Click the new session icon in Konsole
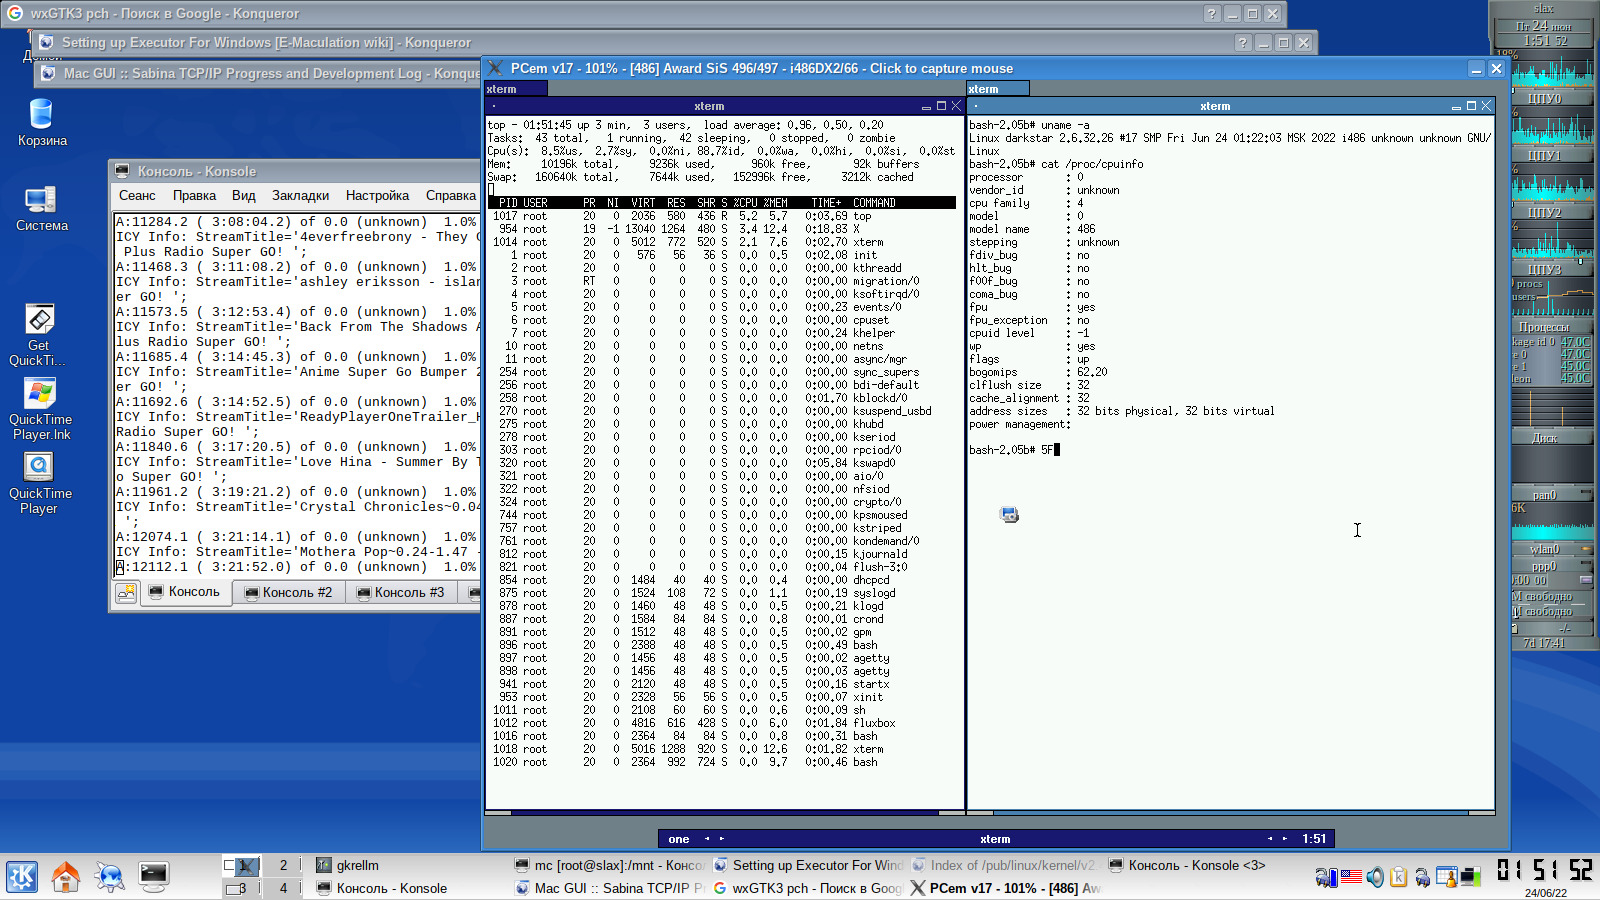Image resolution: width=1600 pixels, height=900 pixels. tap(126, 593)
